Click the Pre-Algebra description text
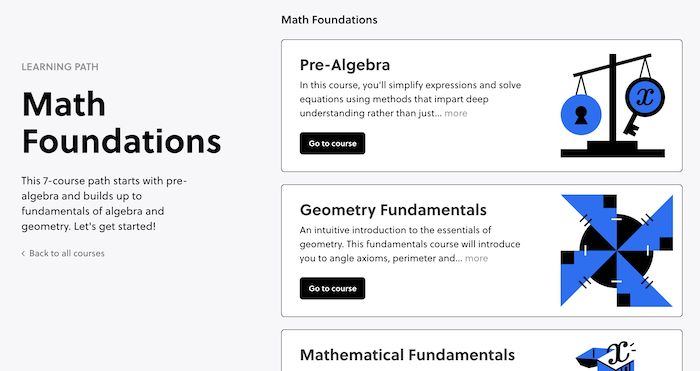 (x=410, y=99)
